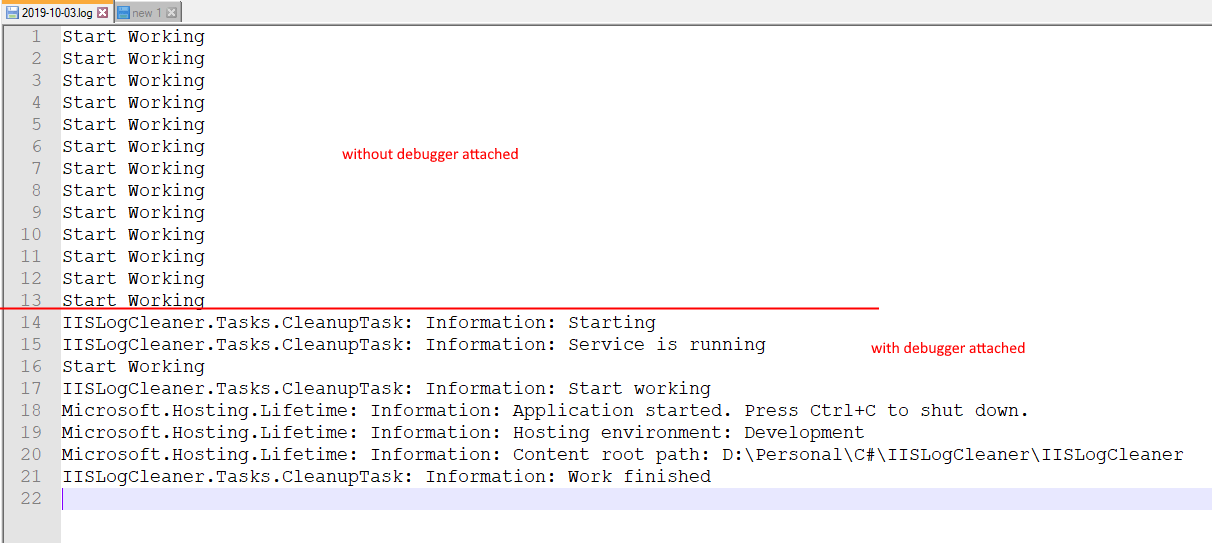
Task: Select line number 1 in the margin
Action: pyautogui.click(x=36, y=37)
